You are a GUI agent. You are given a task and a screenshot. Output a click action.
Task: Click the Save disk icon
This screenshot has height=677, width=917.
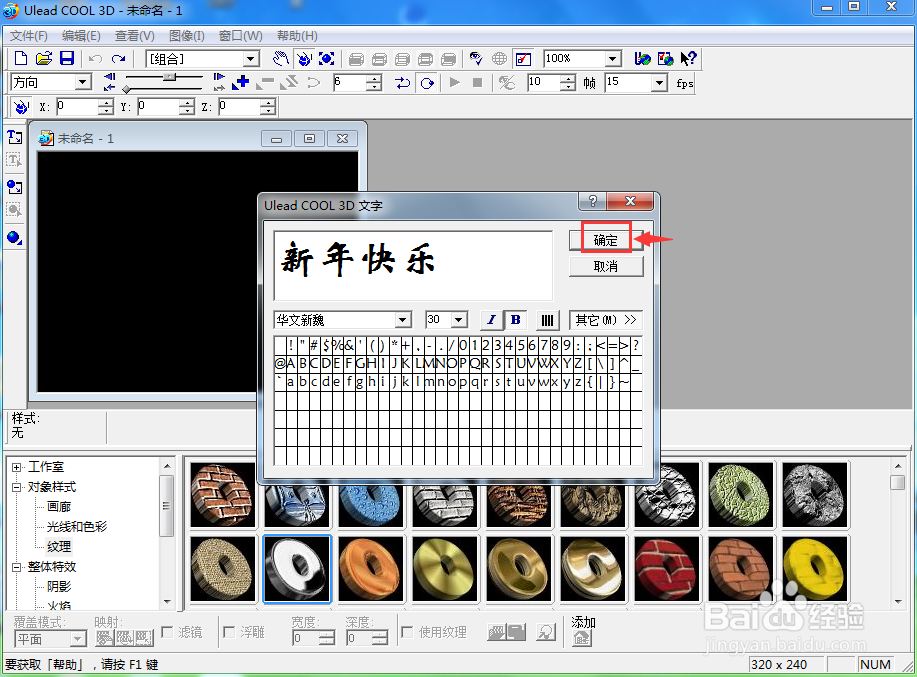(67, 58)
